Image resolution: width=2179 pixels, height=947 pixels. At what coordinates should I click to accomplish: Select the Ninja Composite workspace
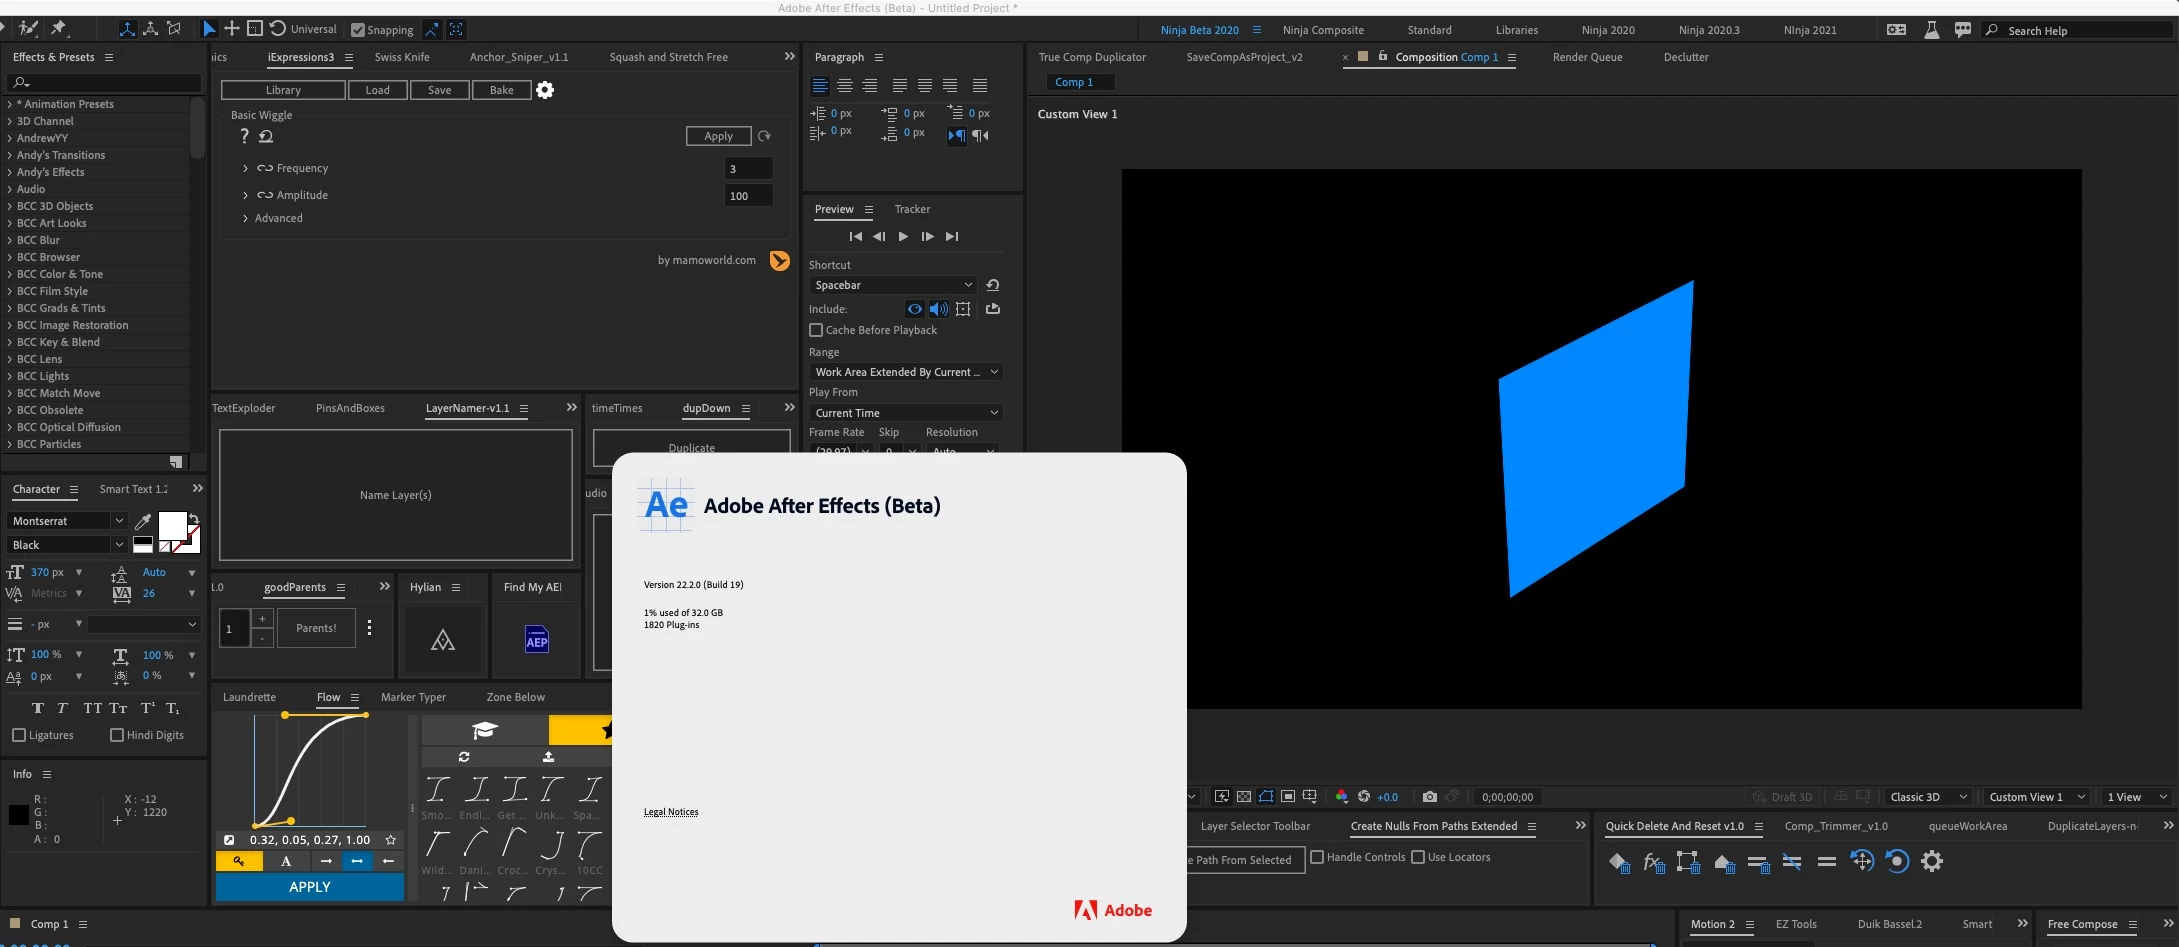tap(1323, 30)
